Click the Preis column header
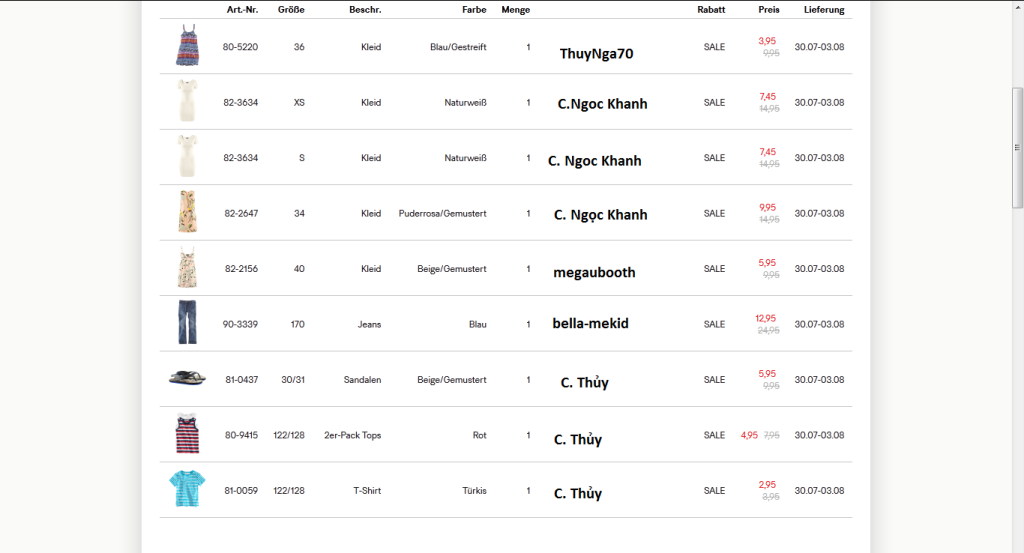The width and height of the screenshot is (1024, 553). point(768,9)
